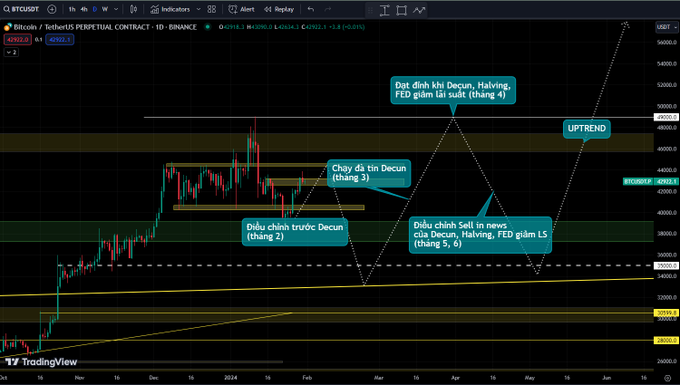Click the close value C42922.1
The image size is (680, 385).
pyautogui.click(x=314, y=27)
